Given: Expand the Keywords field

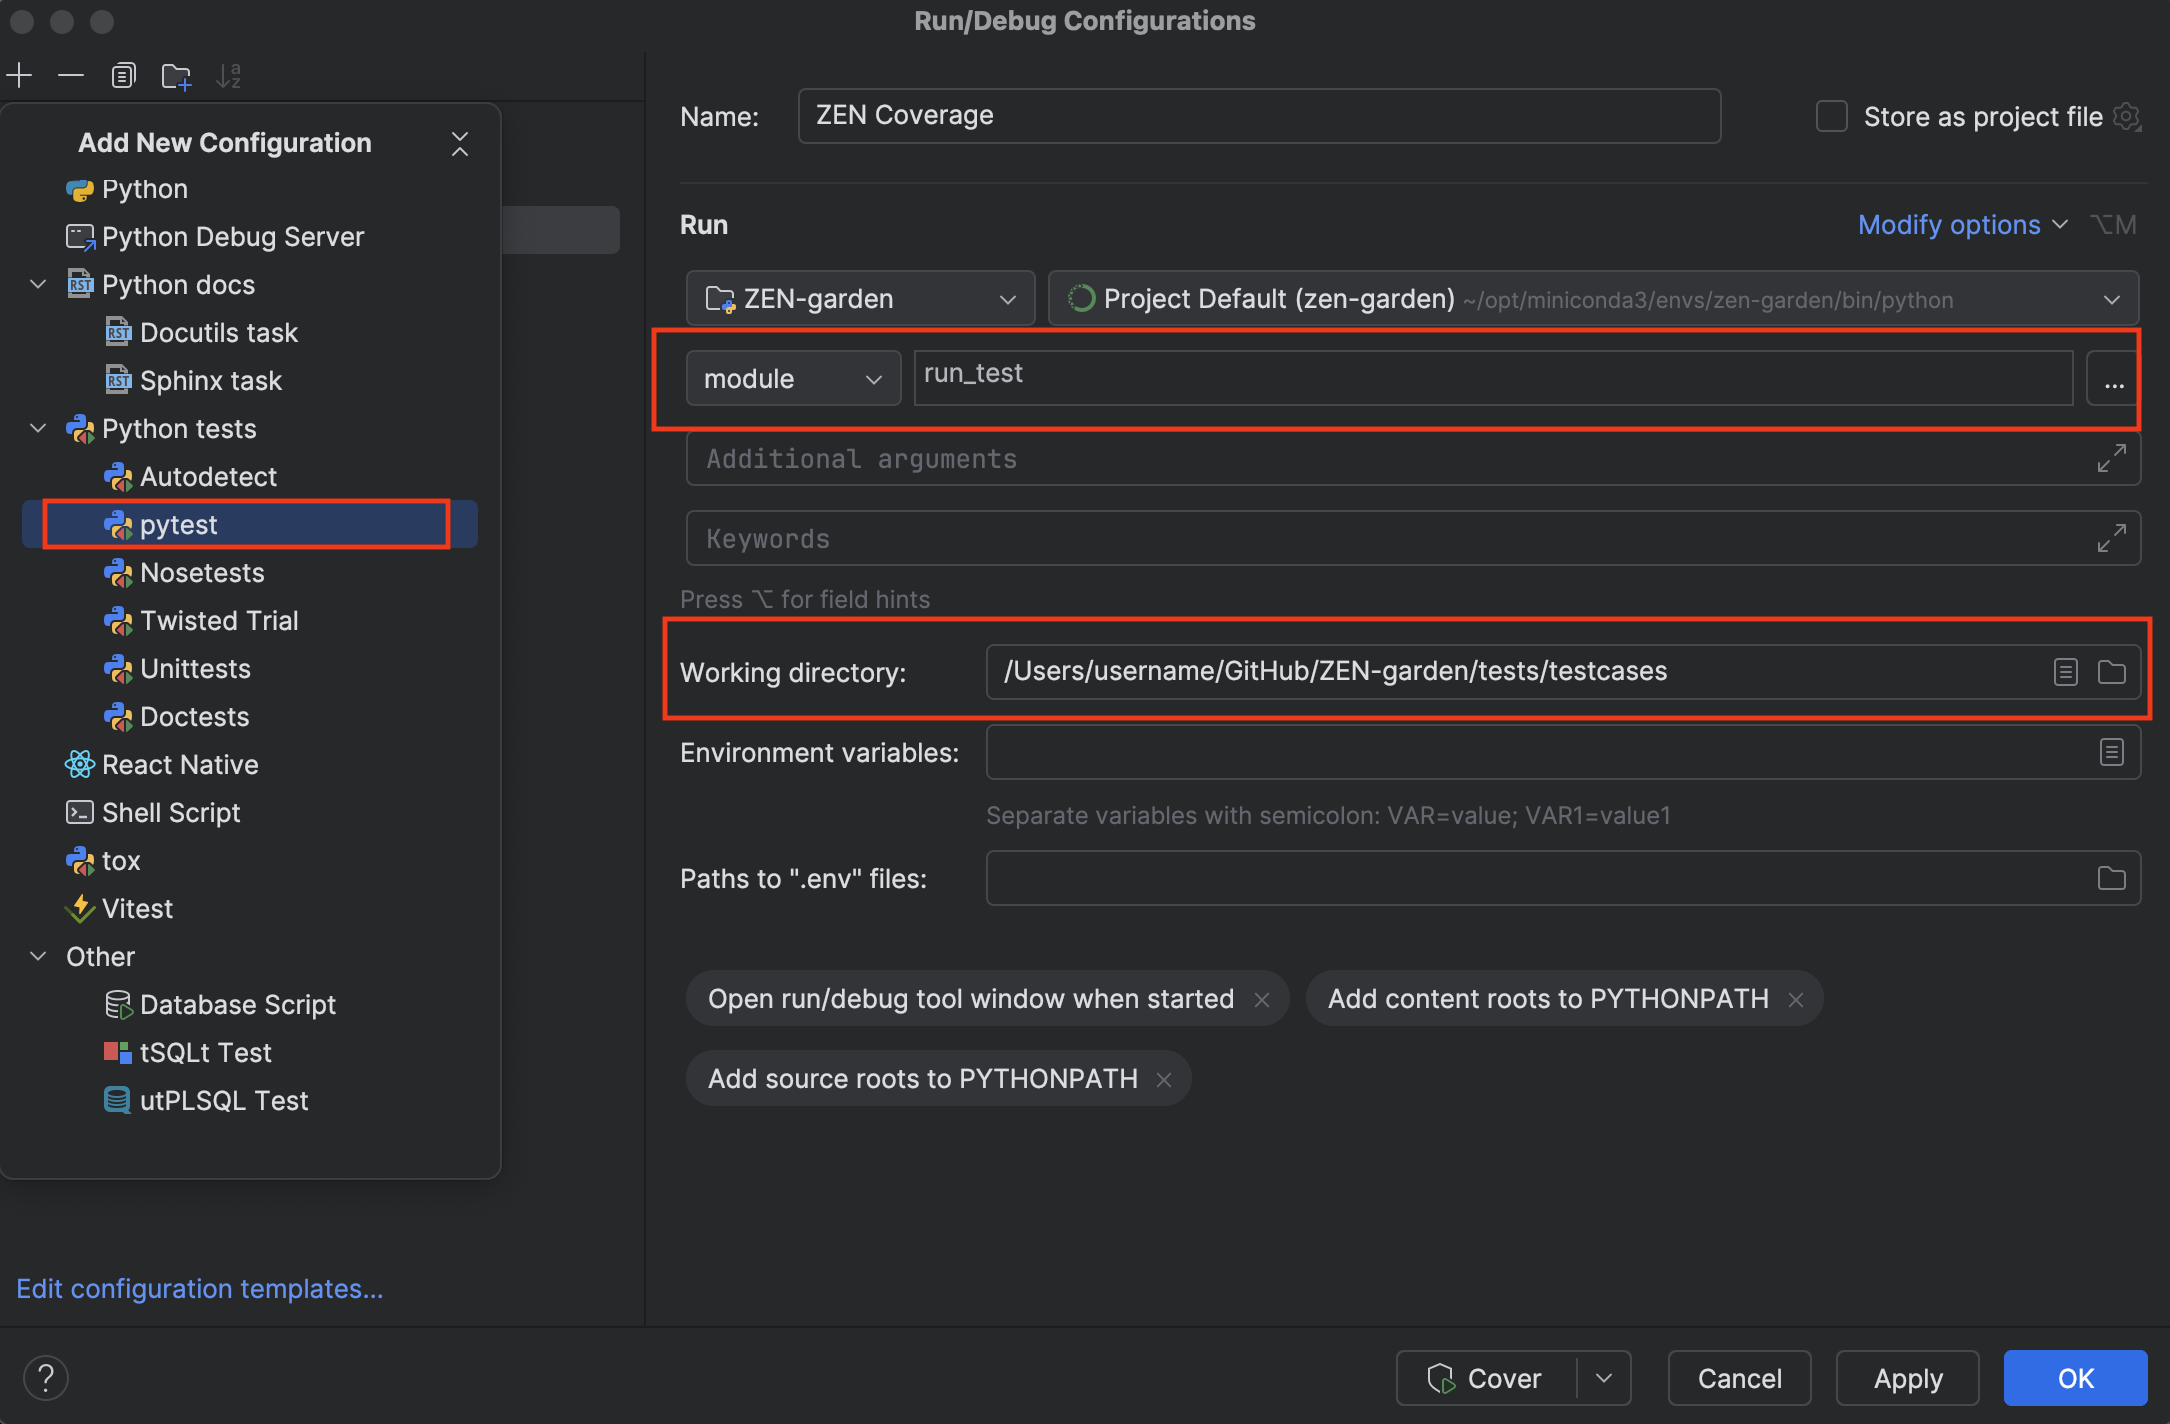Looking at the screenshot, I should [x=2111, y=538].
